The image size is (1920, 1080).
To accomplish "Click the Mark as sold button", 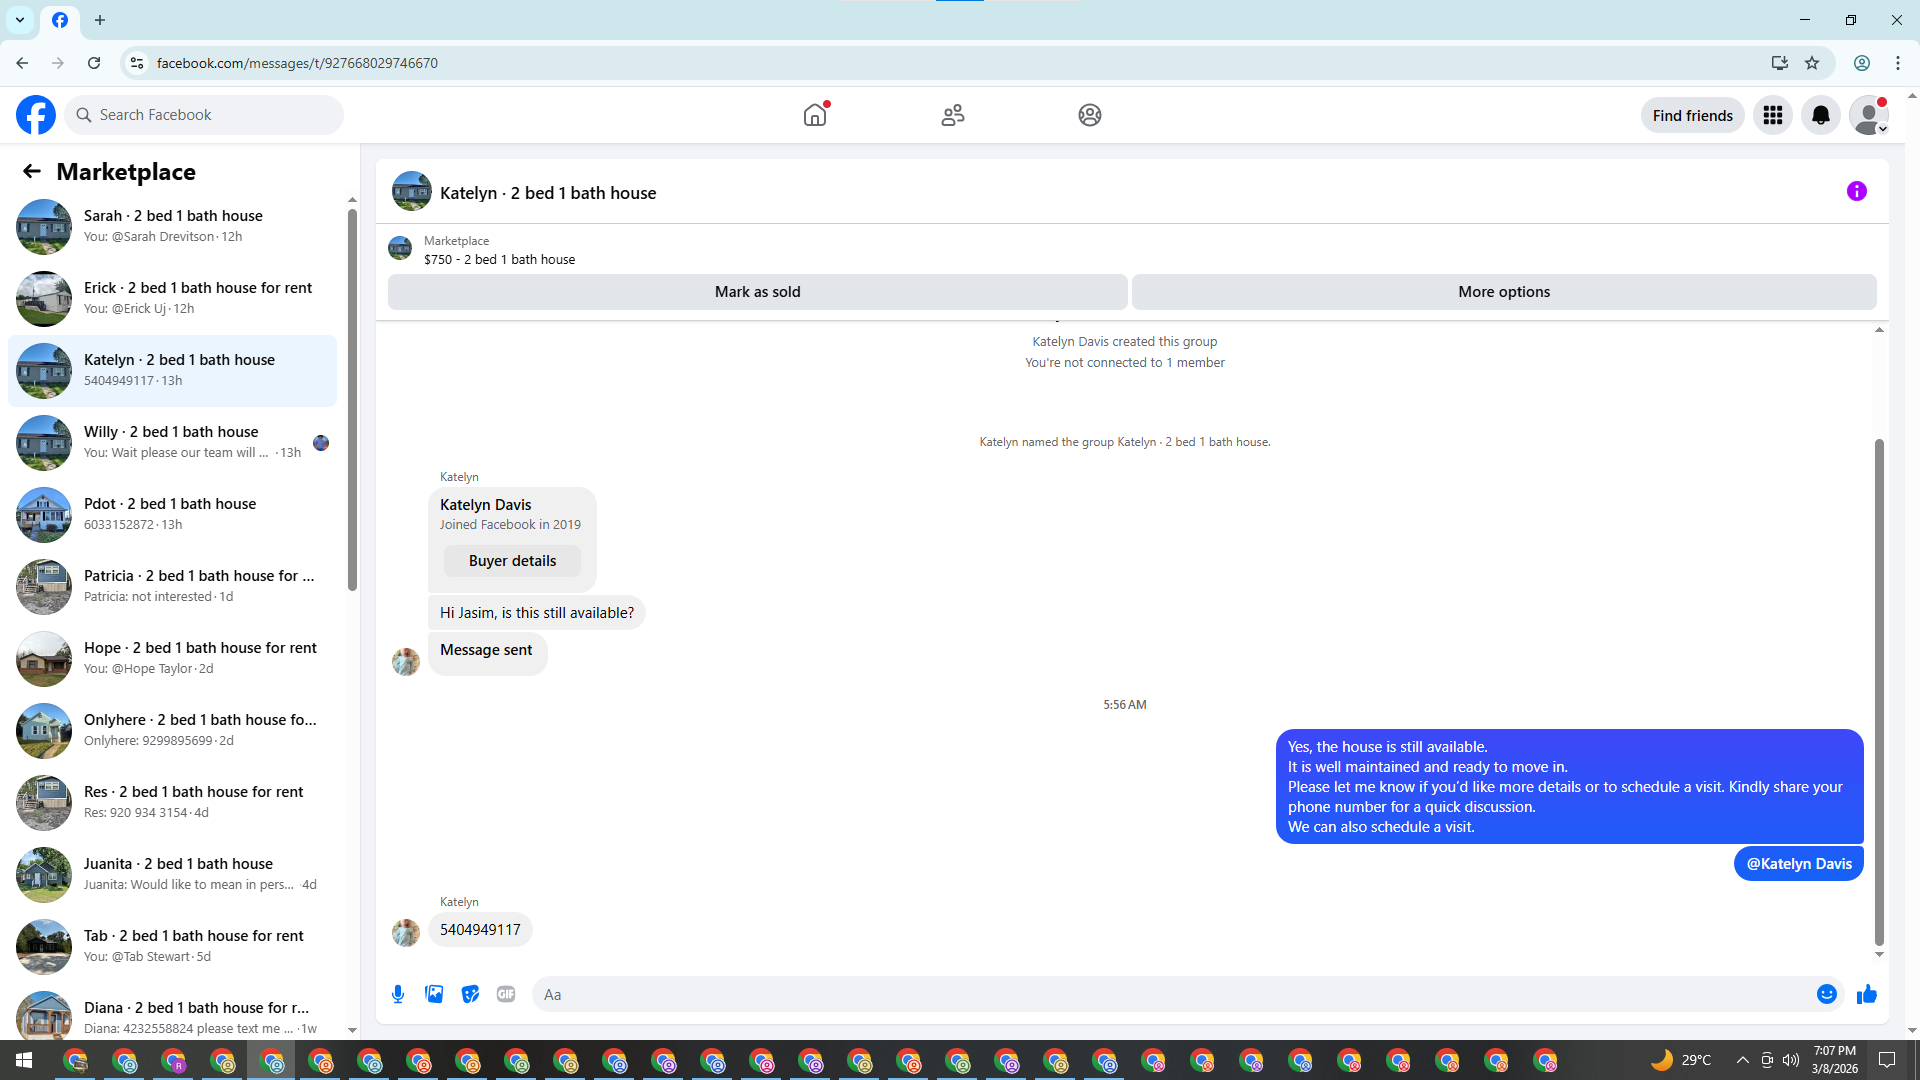I will tap(757, 292).
